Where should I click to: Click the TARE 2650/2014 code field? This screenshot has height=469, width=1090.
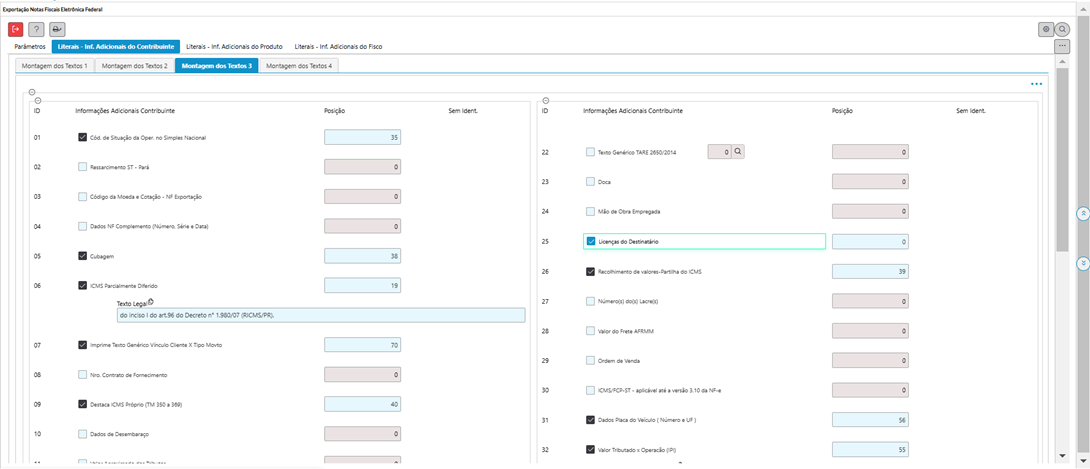point(719,151)
